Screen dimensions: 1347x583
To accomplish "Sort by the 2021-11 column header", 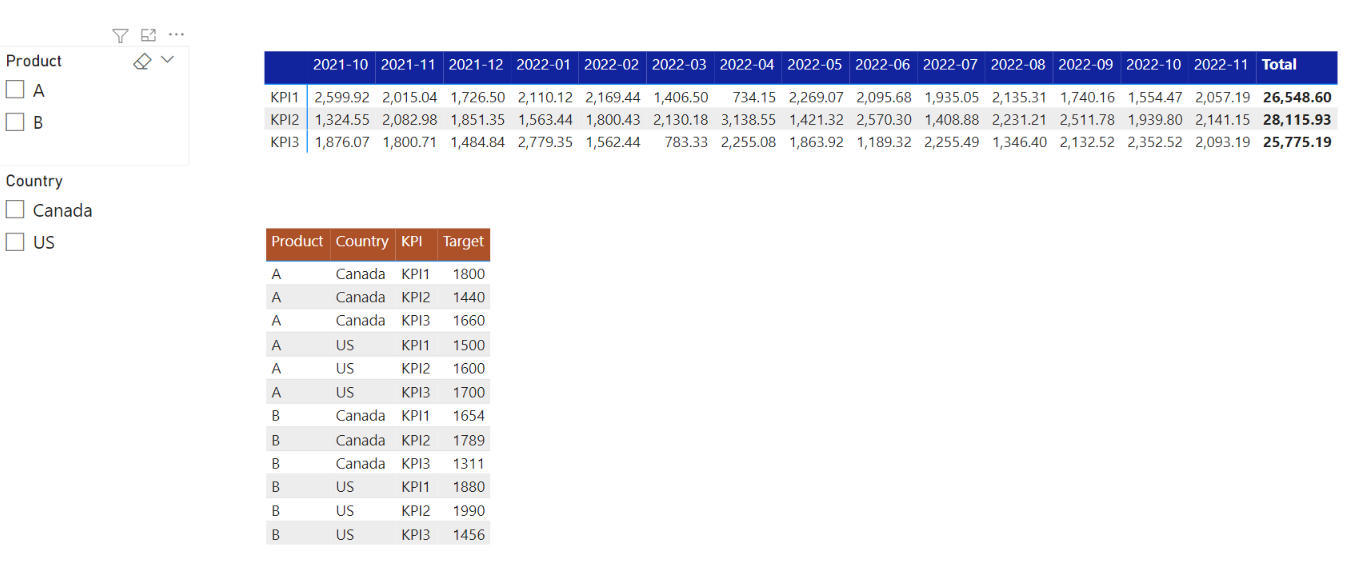I will pos(409,65).
